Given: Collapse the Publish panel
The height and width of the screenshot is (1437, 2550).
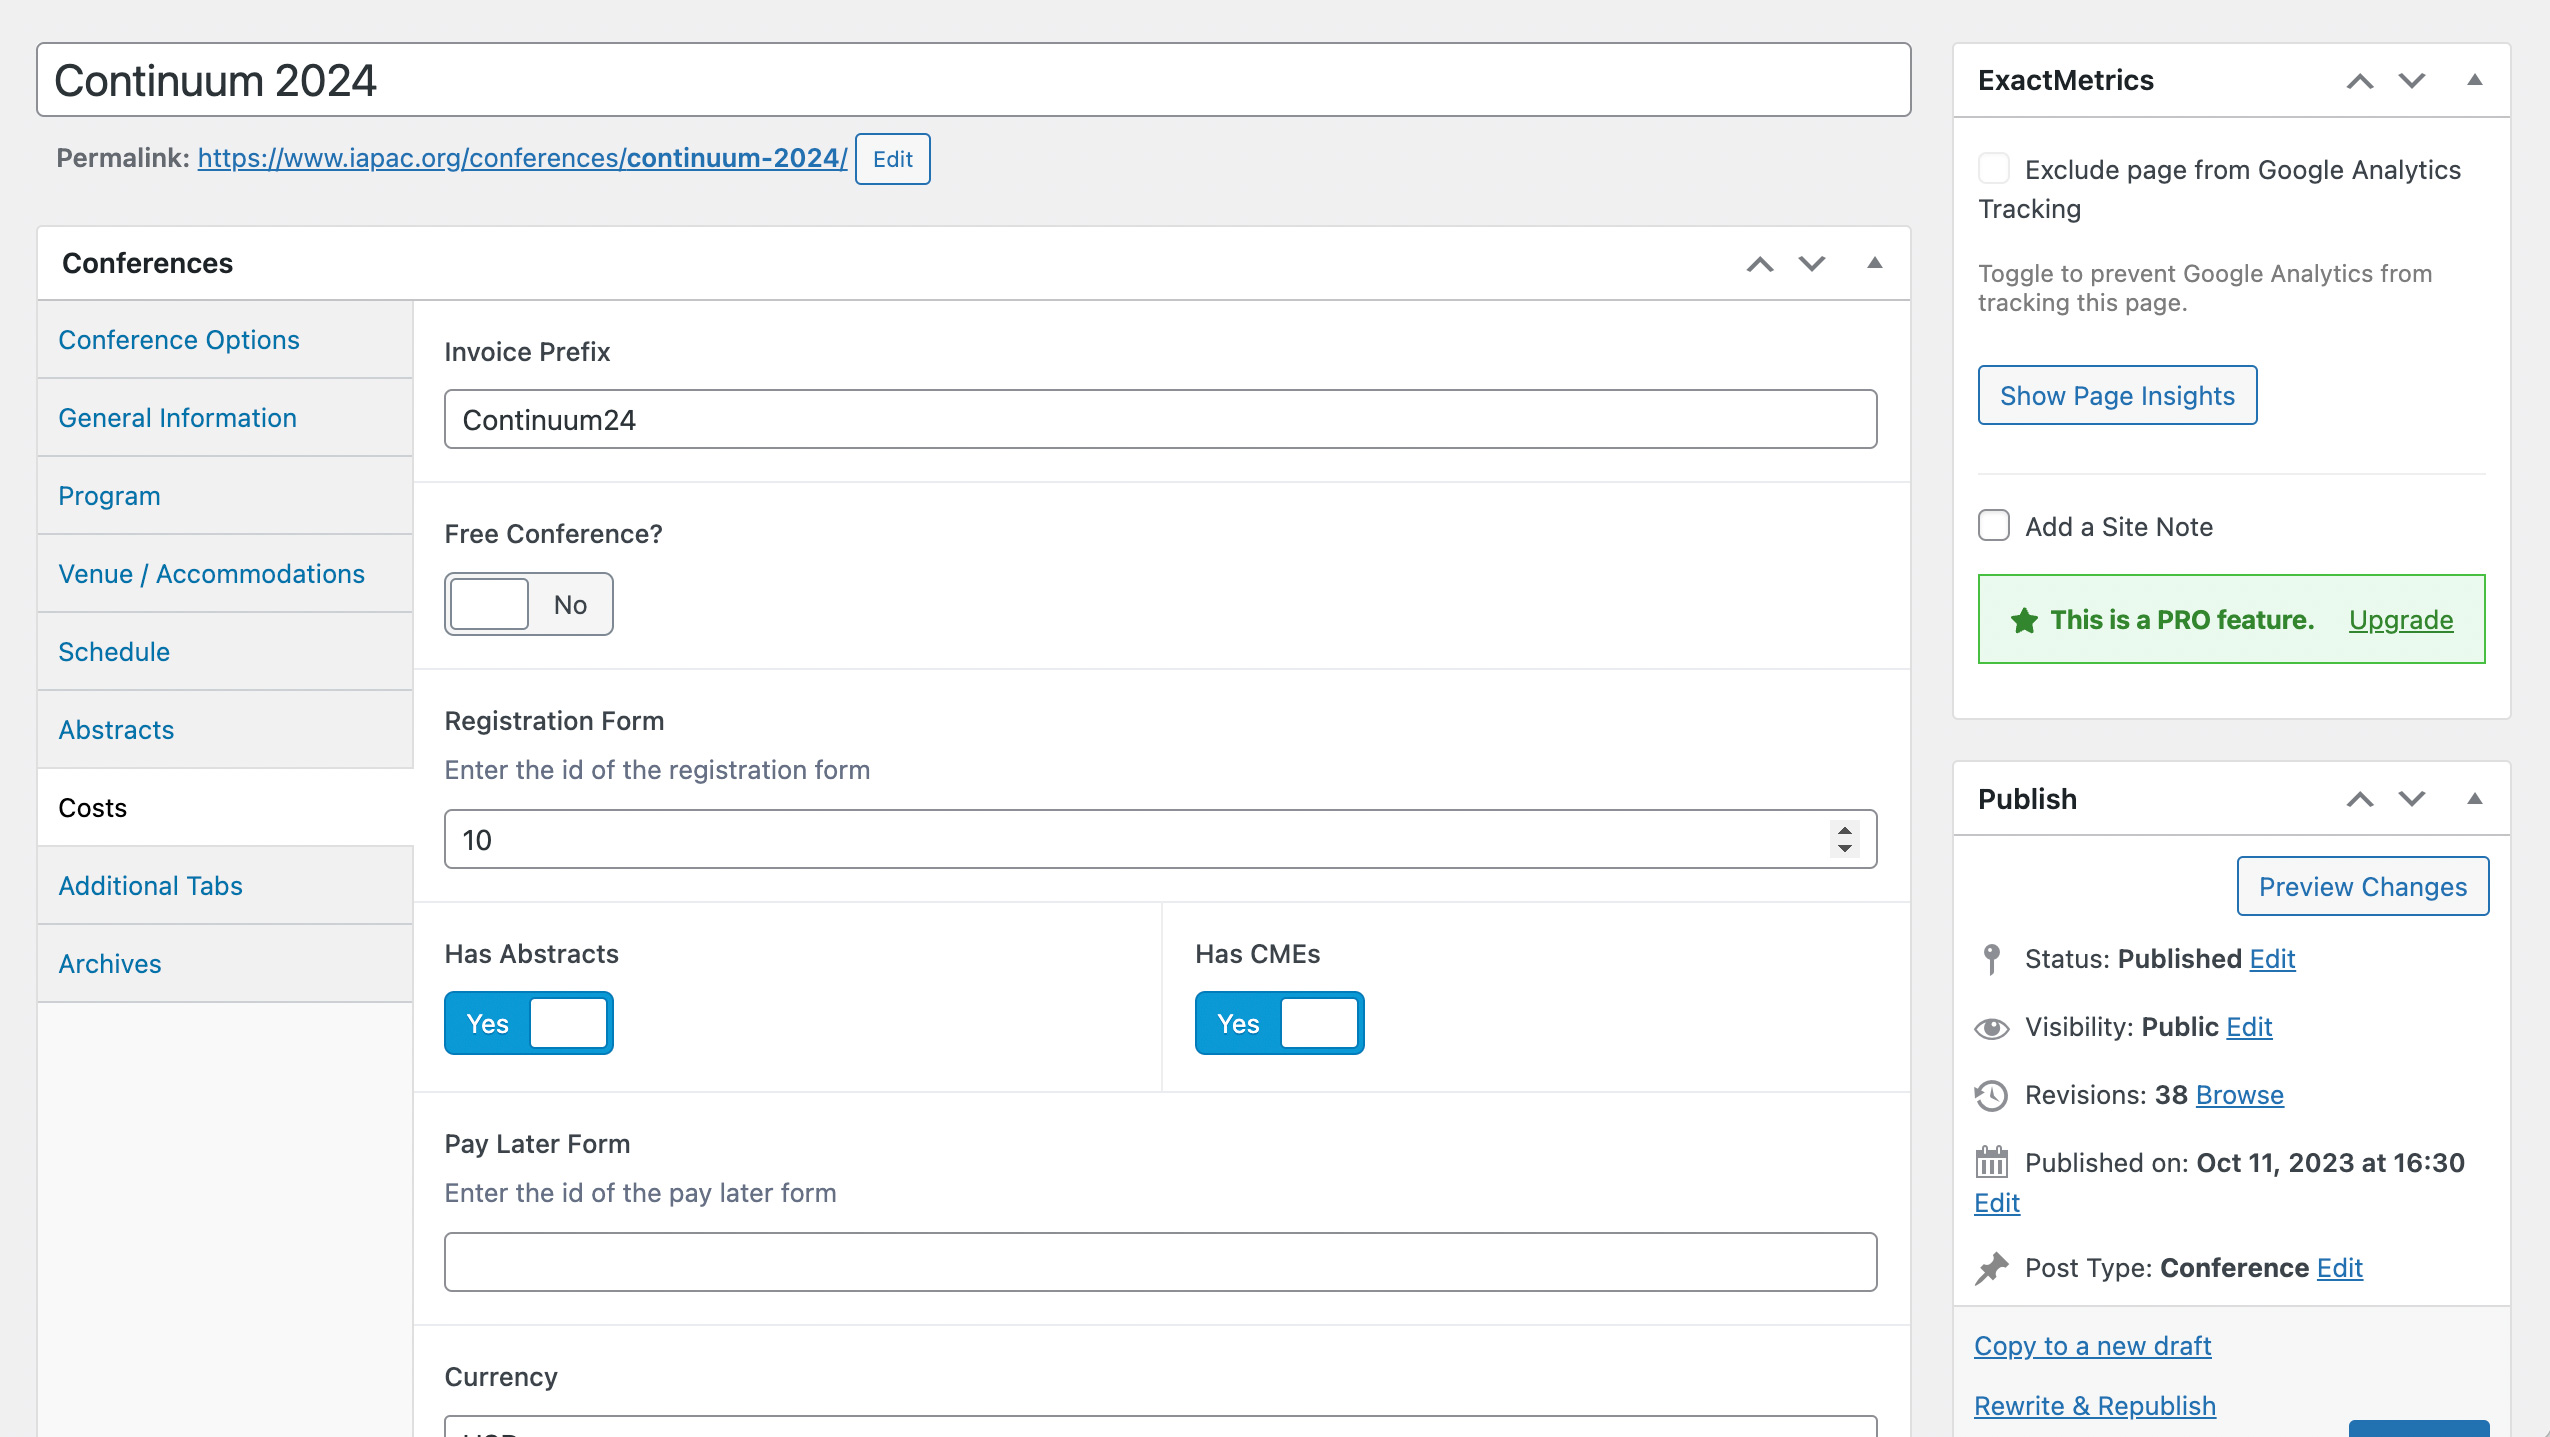Looking at the screenshot, I should [x=2475, y=798].
